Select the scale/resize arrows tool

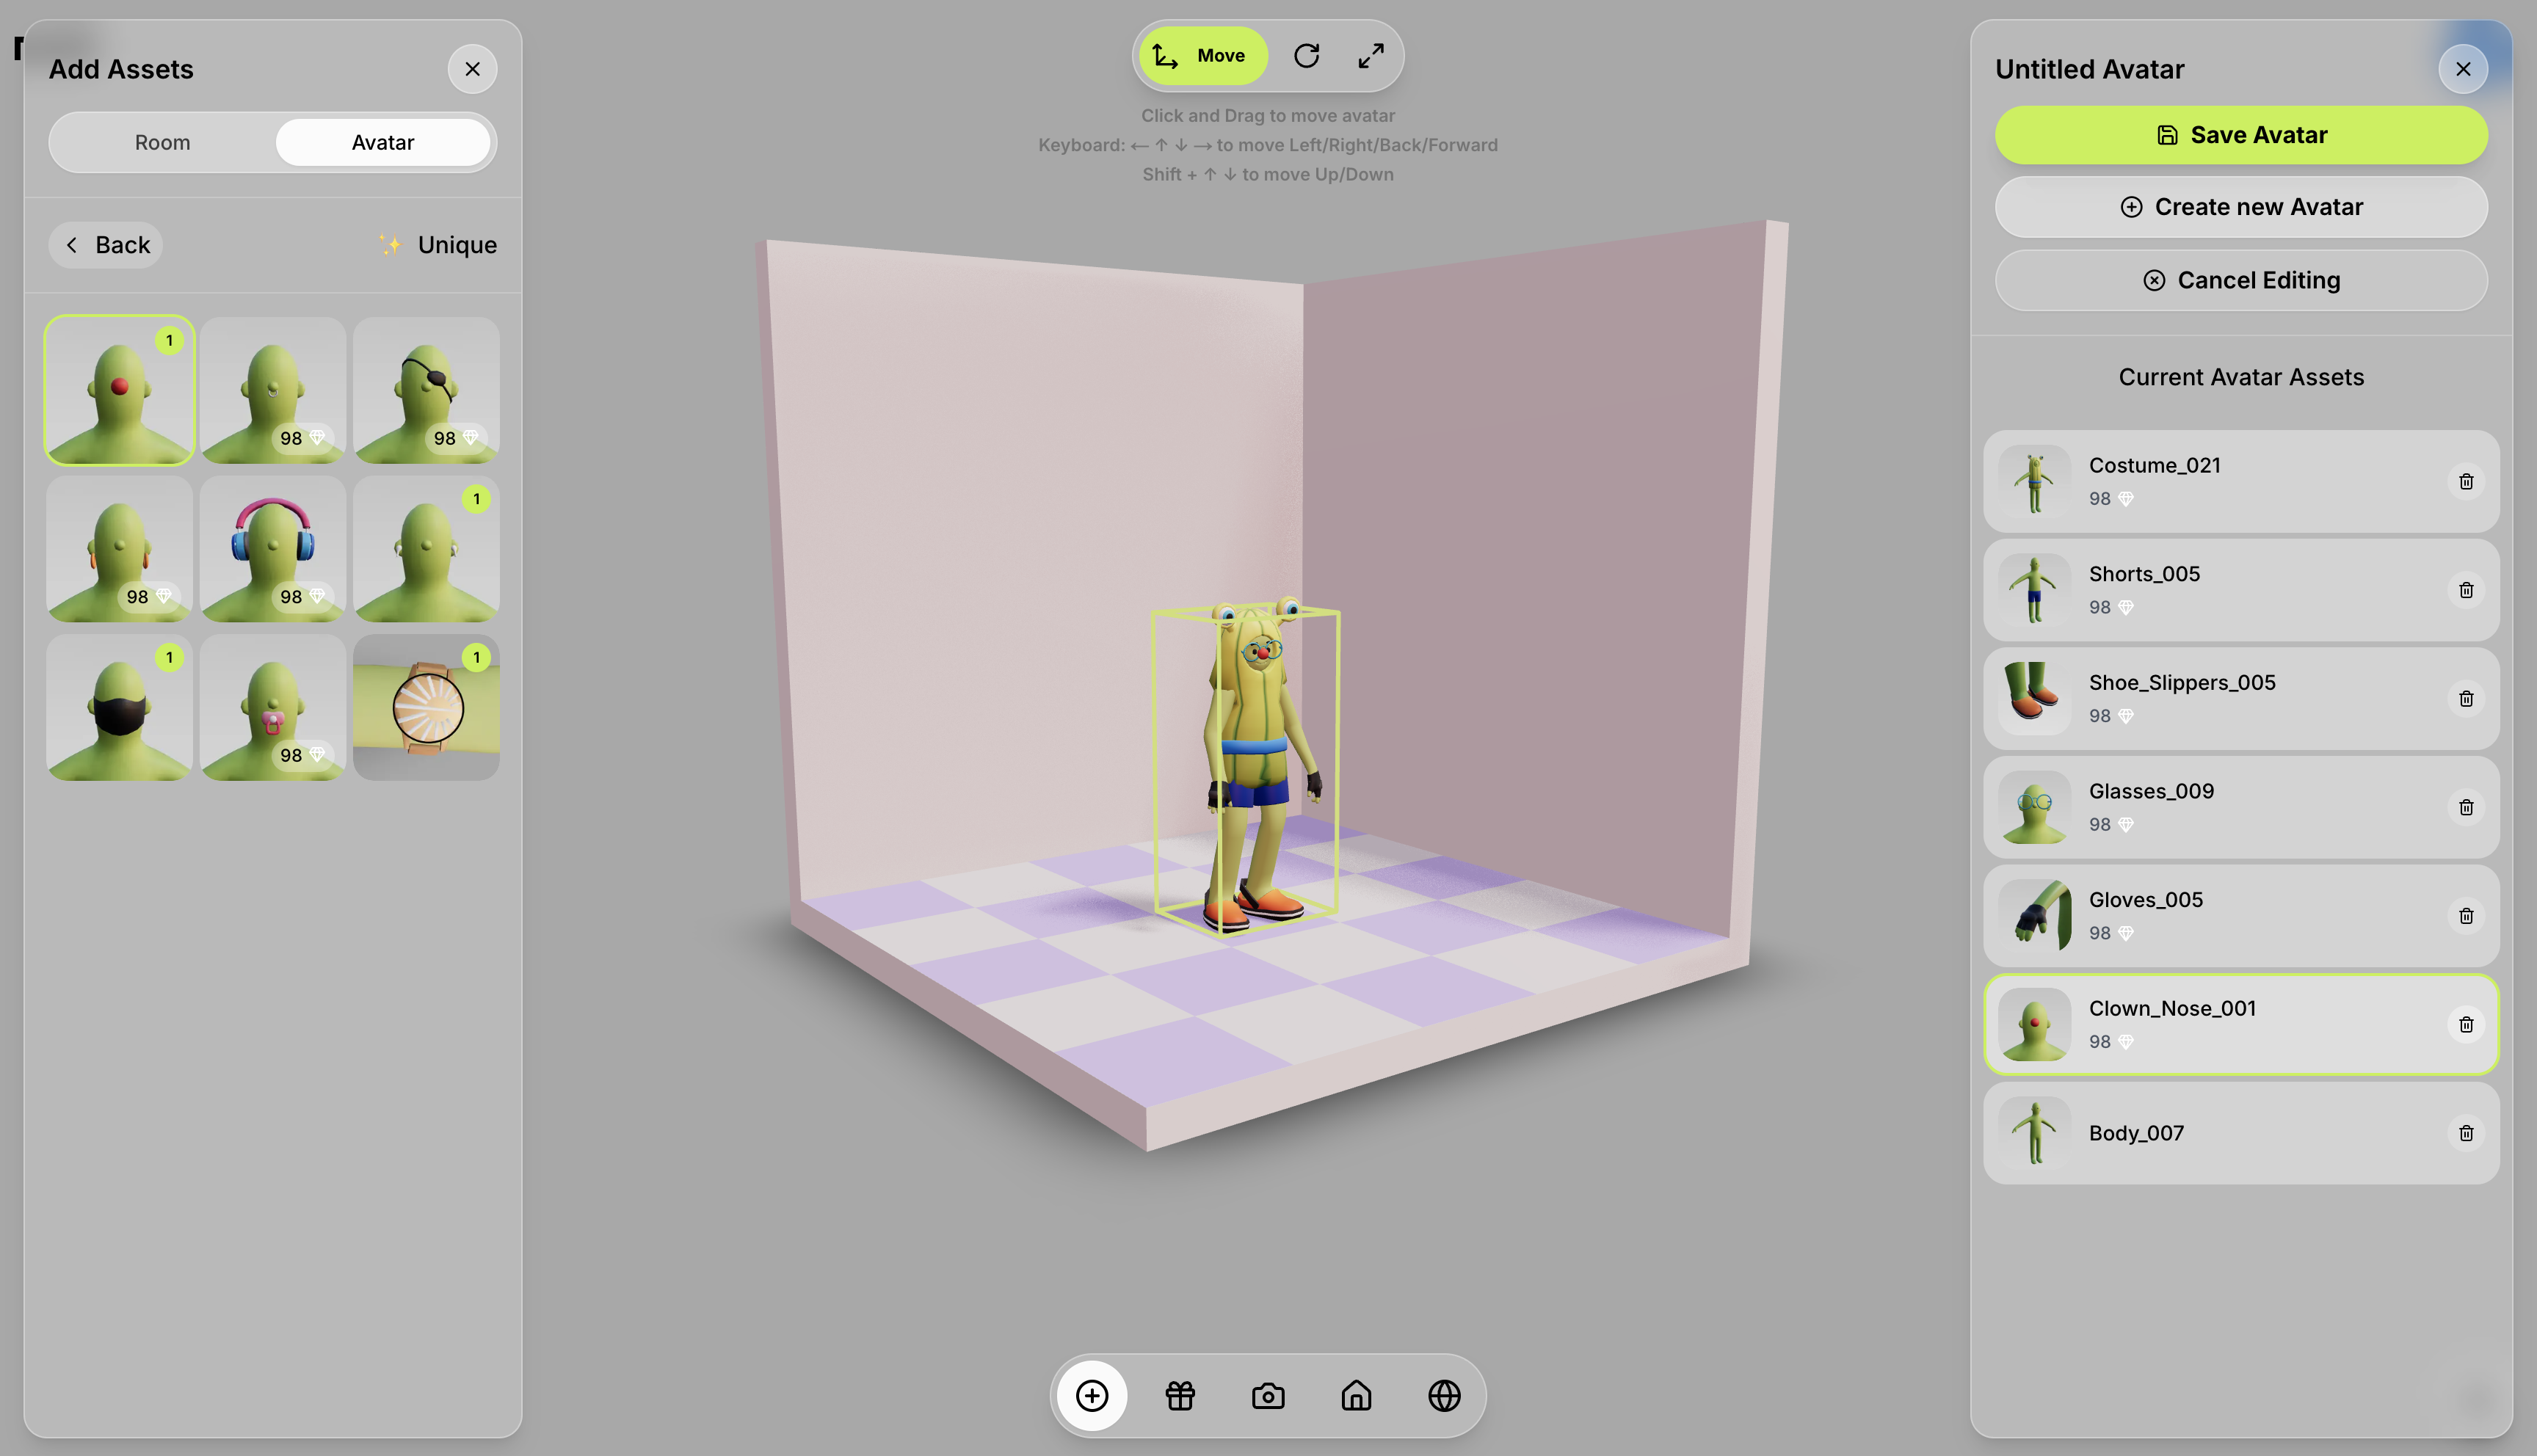click(1370, 56)
